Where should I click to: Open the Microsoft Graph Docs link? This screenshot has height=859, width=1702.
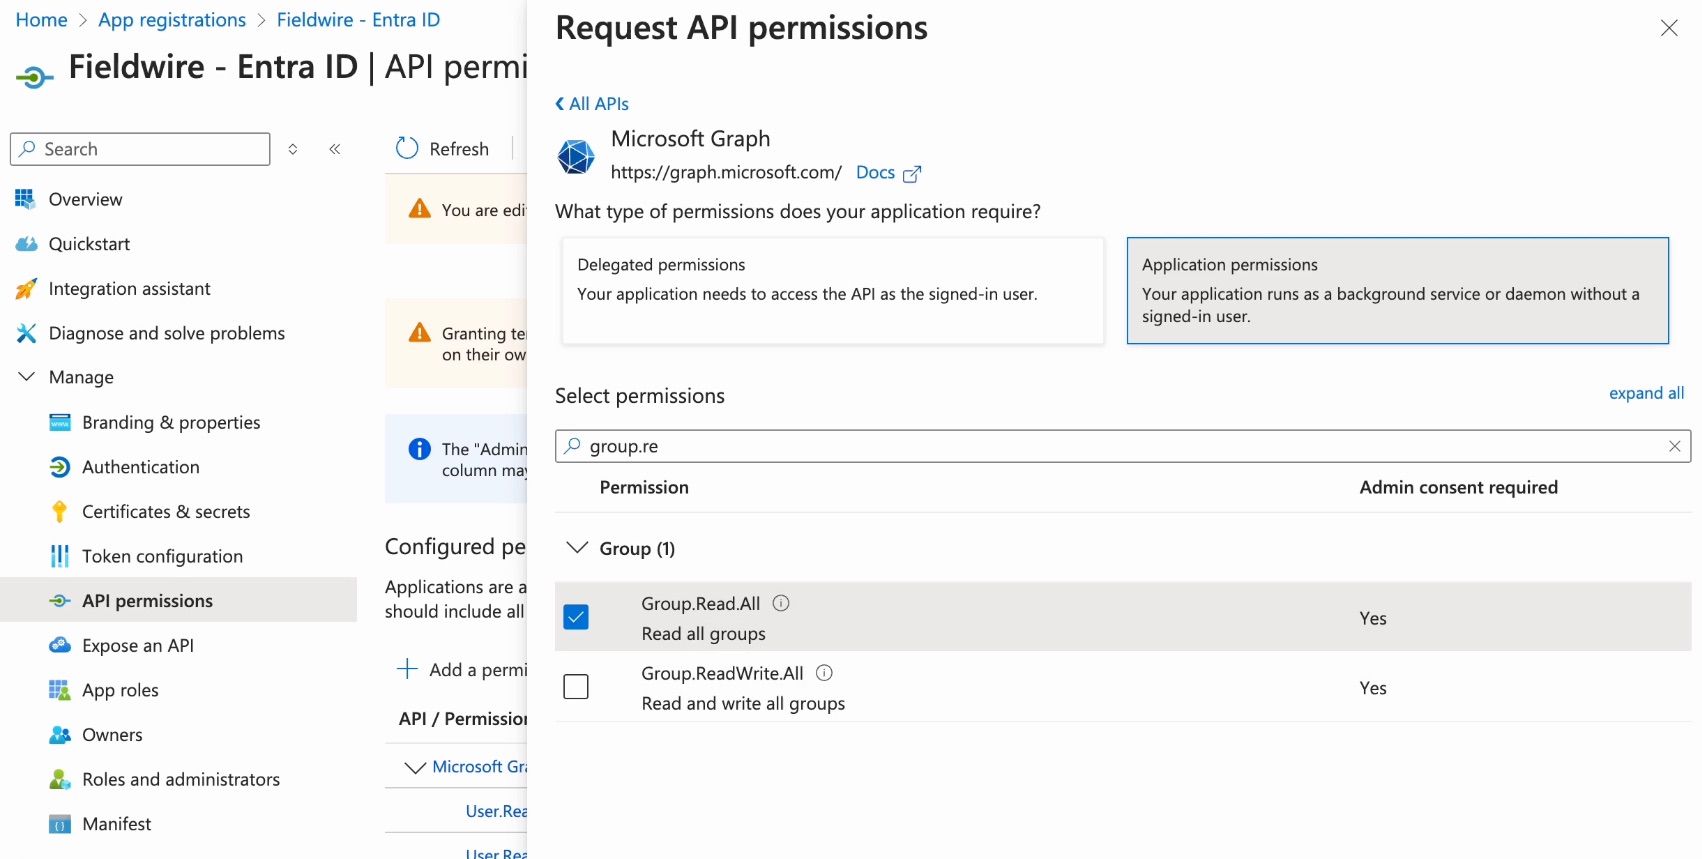pos(875,172)
